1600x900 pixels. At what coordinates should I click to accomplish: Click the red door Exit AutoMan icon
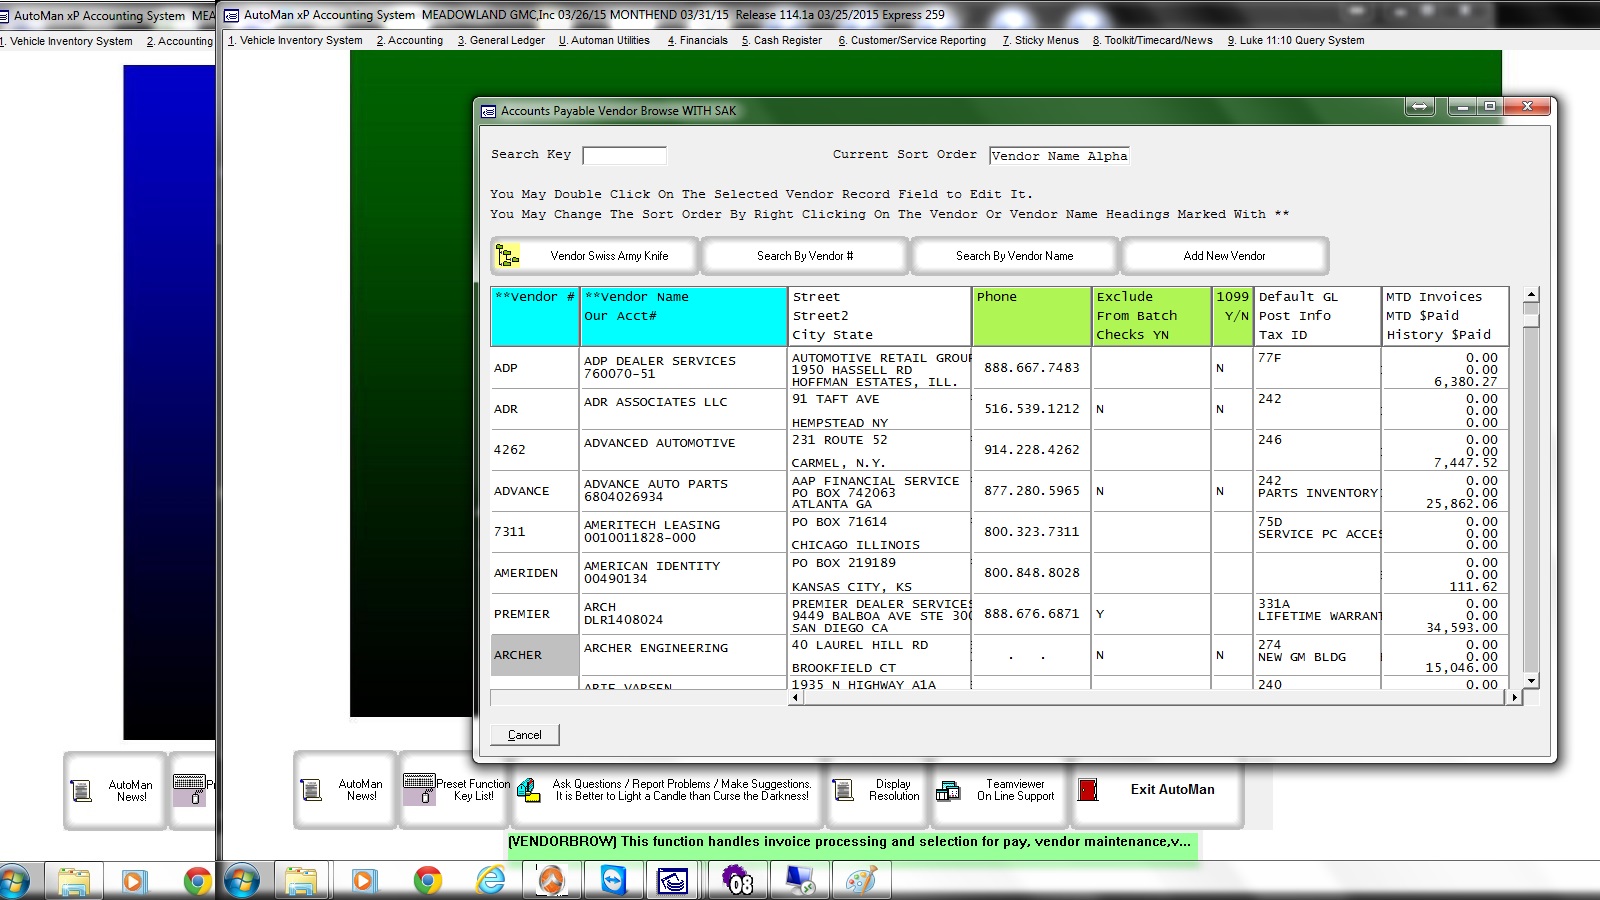click(1089, 789)
